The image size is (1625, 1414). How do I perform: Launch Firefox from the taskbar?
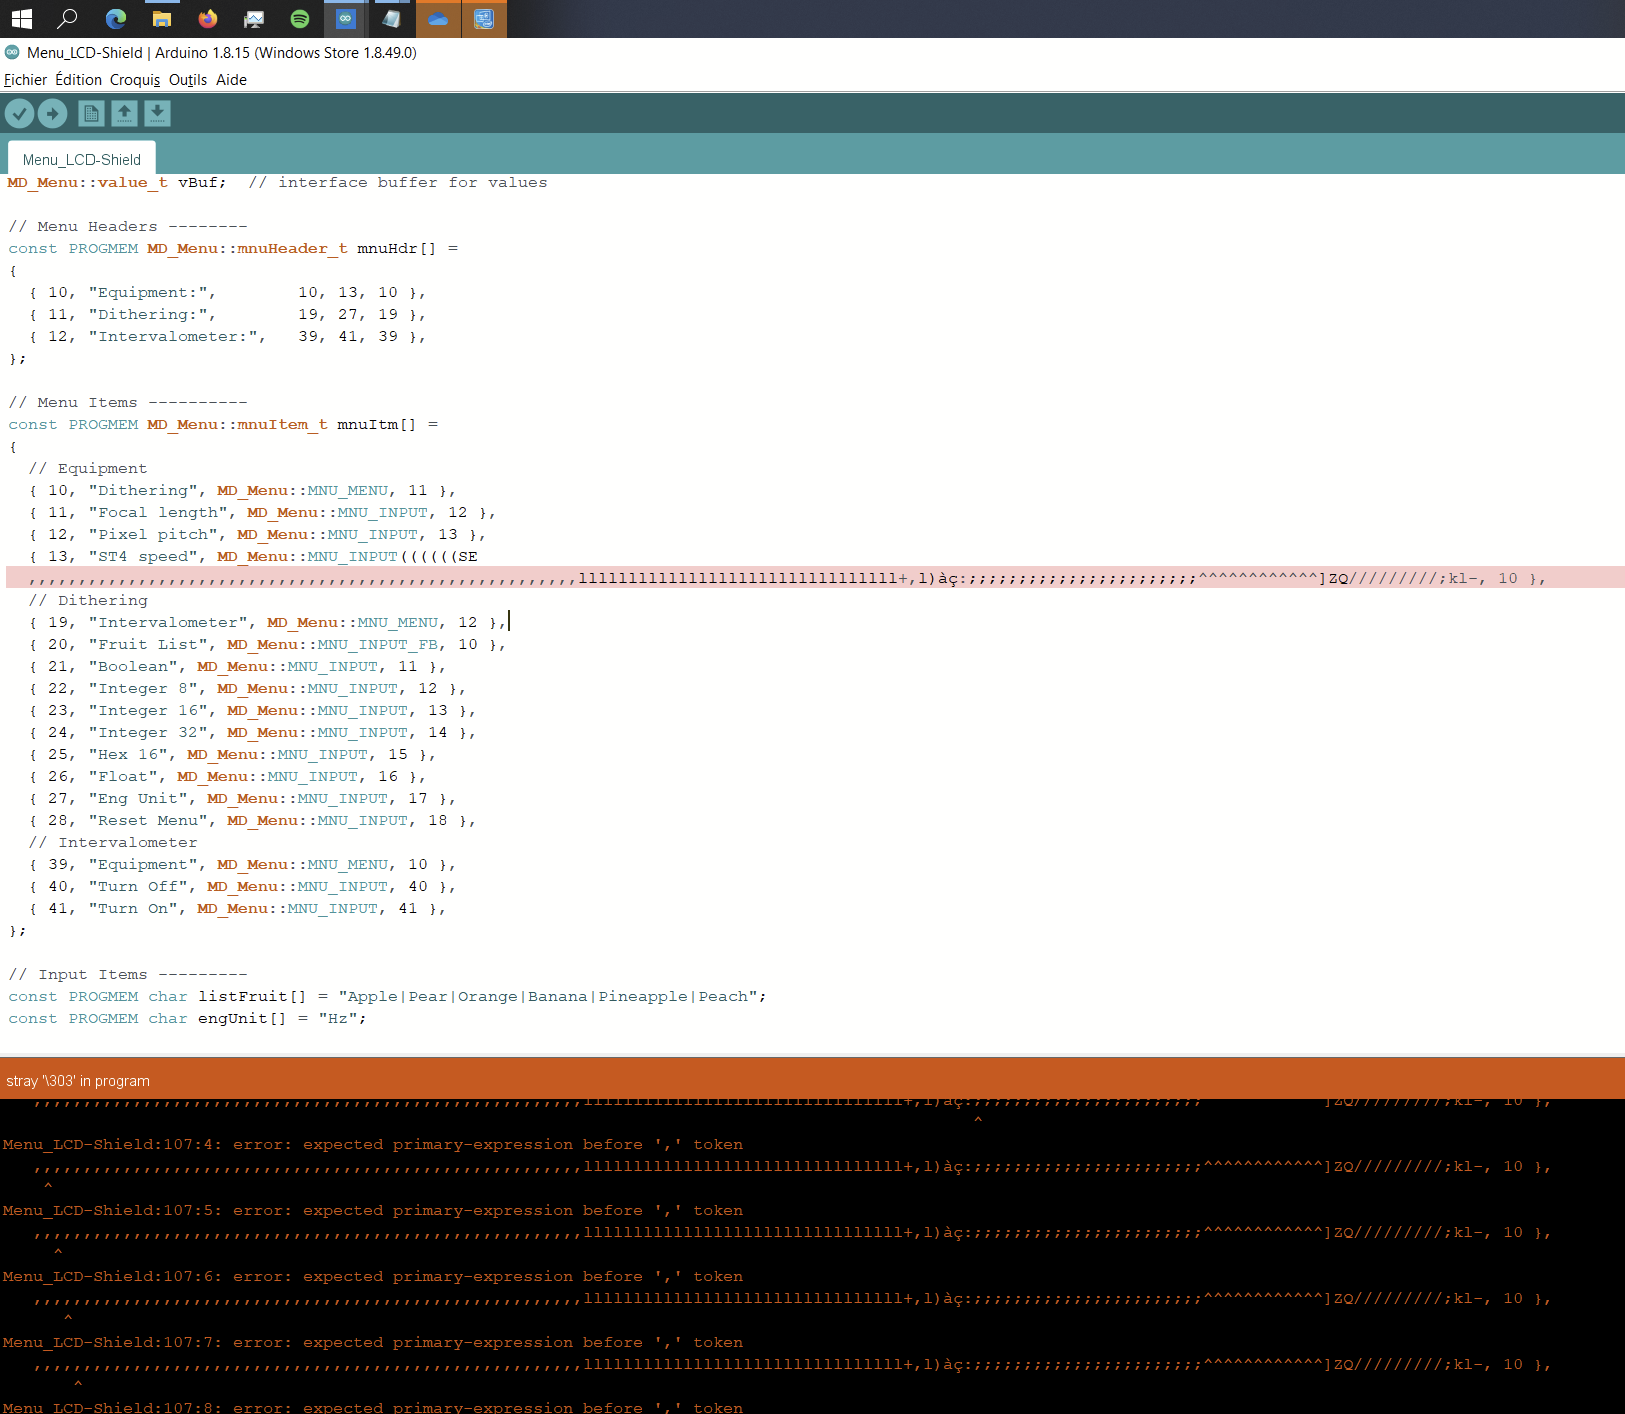(208, 19)
